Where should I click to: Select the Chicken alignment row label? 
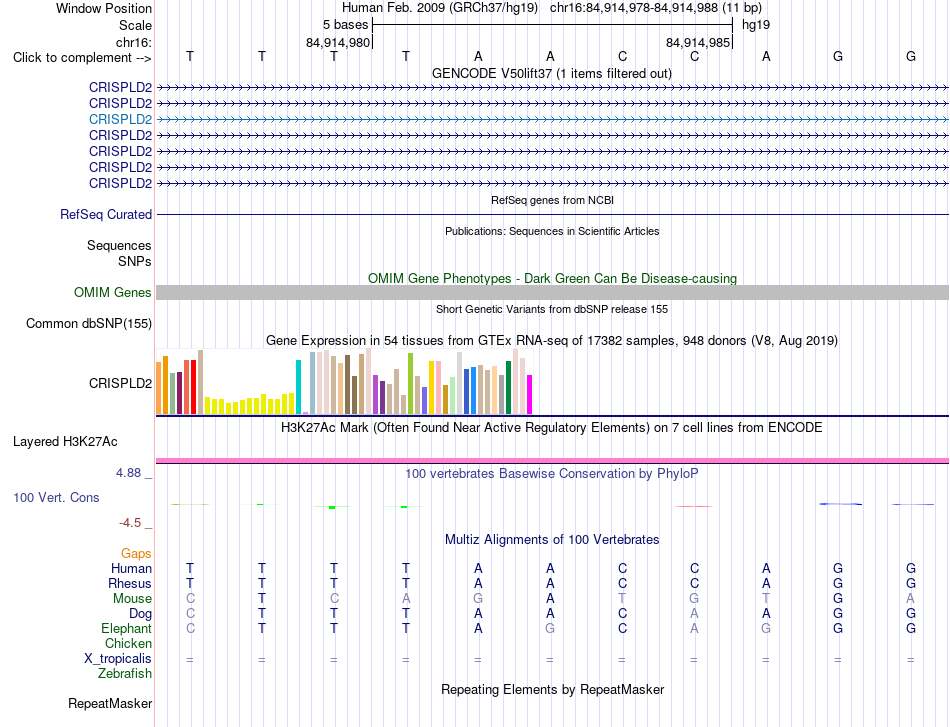coord(128,643)
